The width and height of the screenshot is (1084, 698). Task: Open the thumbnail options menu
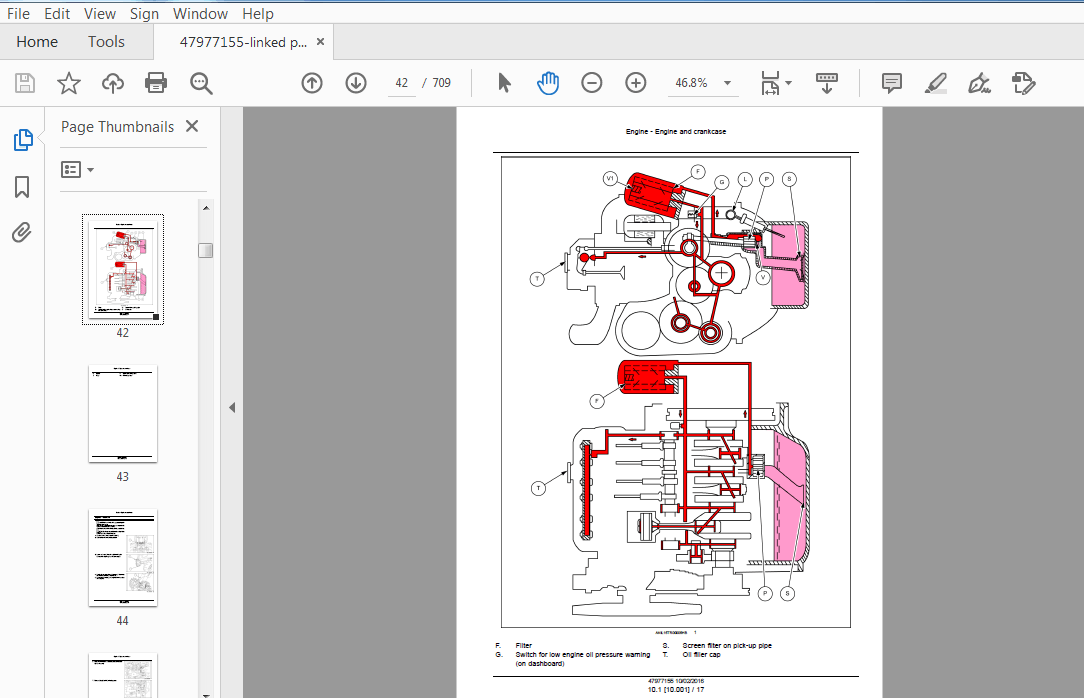pyautogui.click(x=77, y=168)
